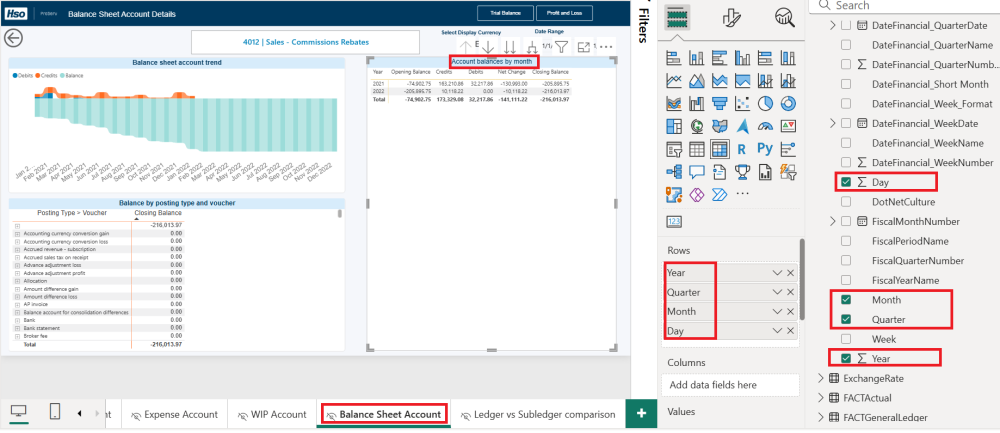Screen dimensions: 1000x433
Task: Select the area chart visual
Action: [x=696, y=81]
